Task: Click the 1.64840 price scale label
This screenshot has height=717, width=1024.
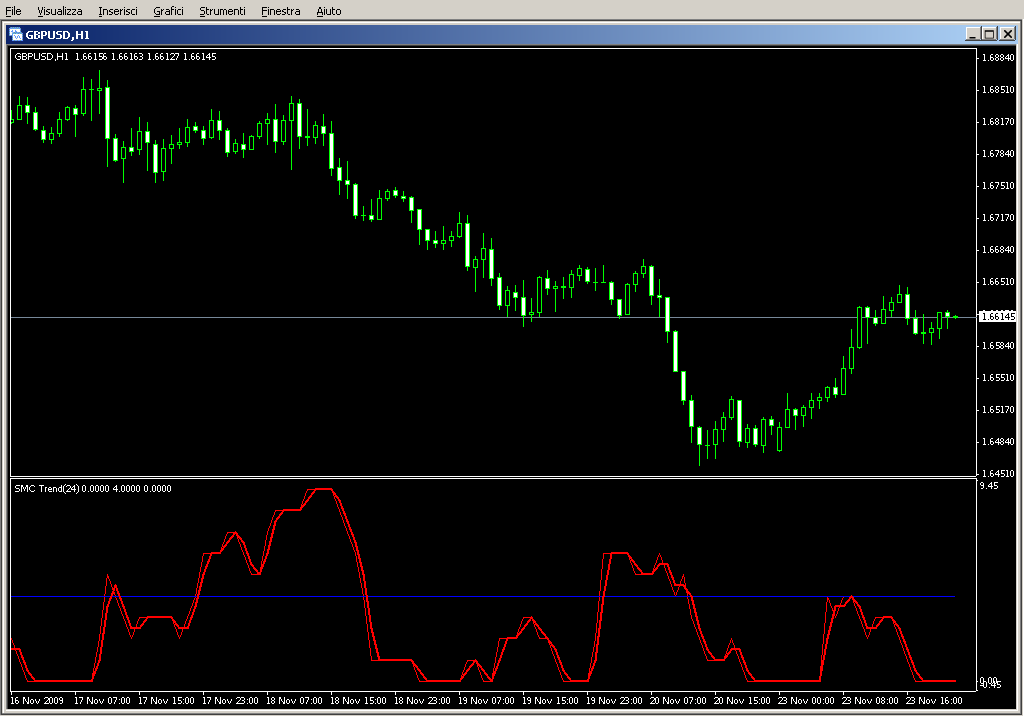Action: (999, 441)
